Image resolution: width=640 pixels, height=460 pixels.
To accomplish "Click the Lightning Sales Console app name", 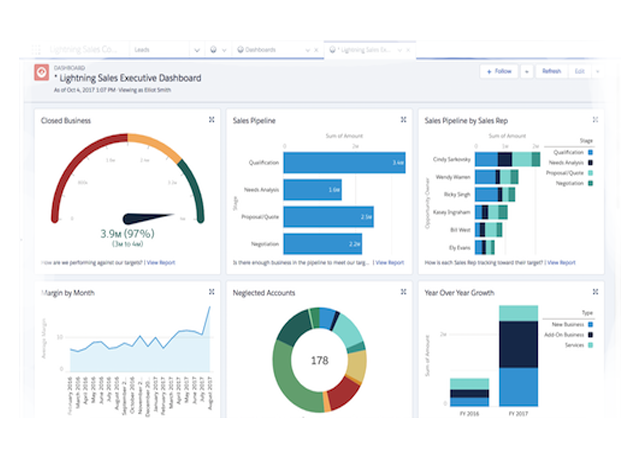I will click(x=83, y=50).
